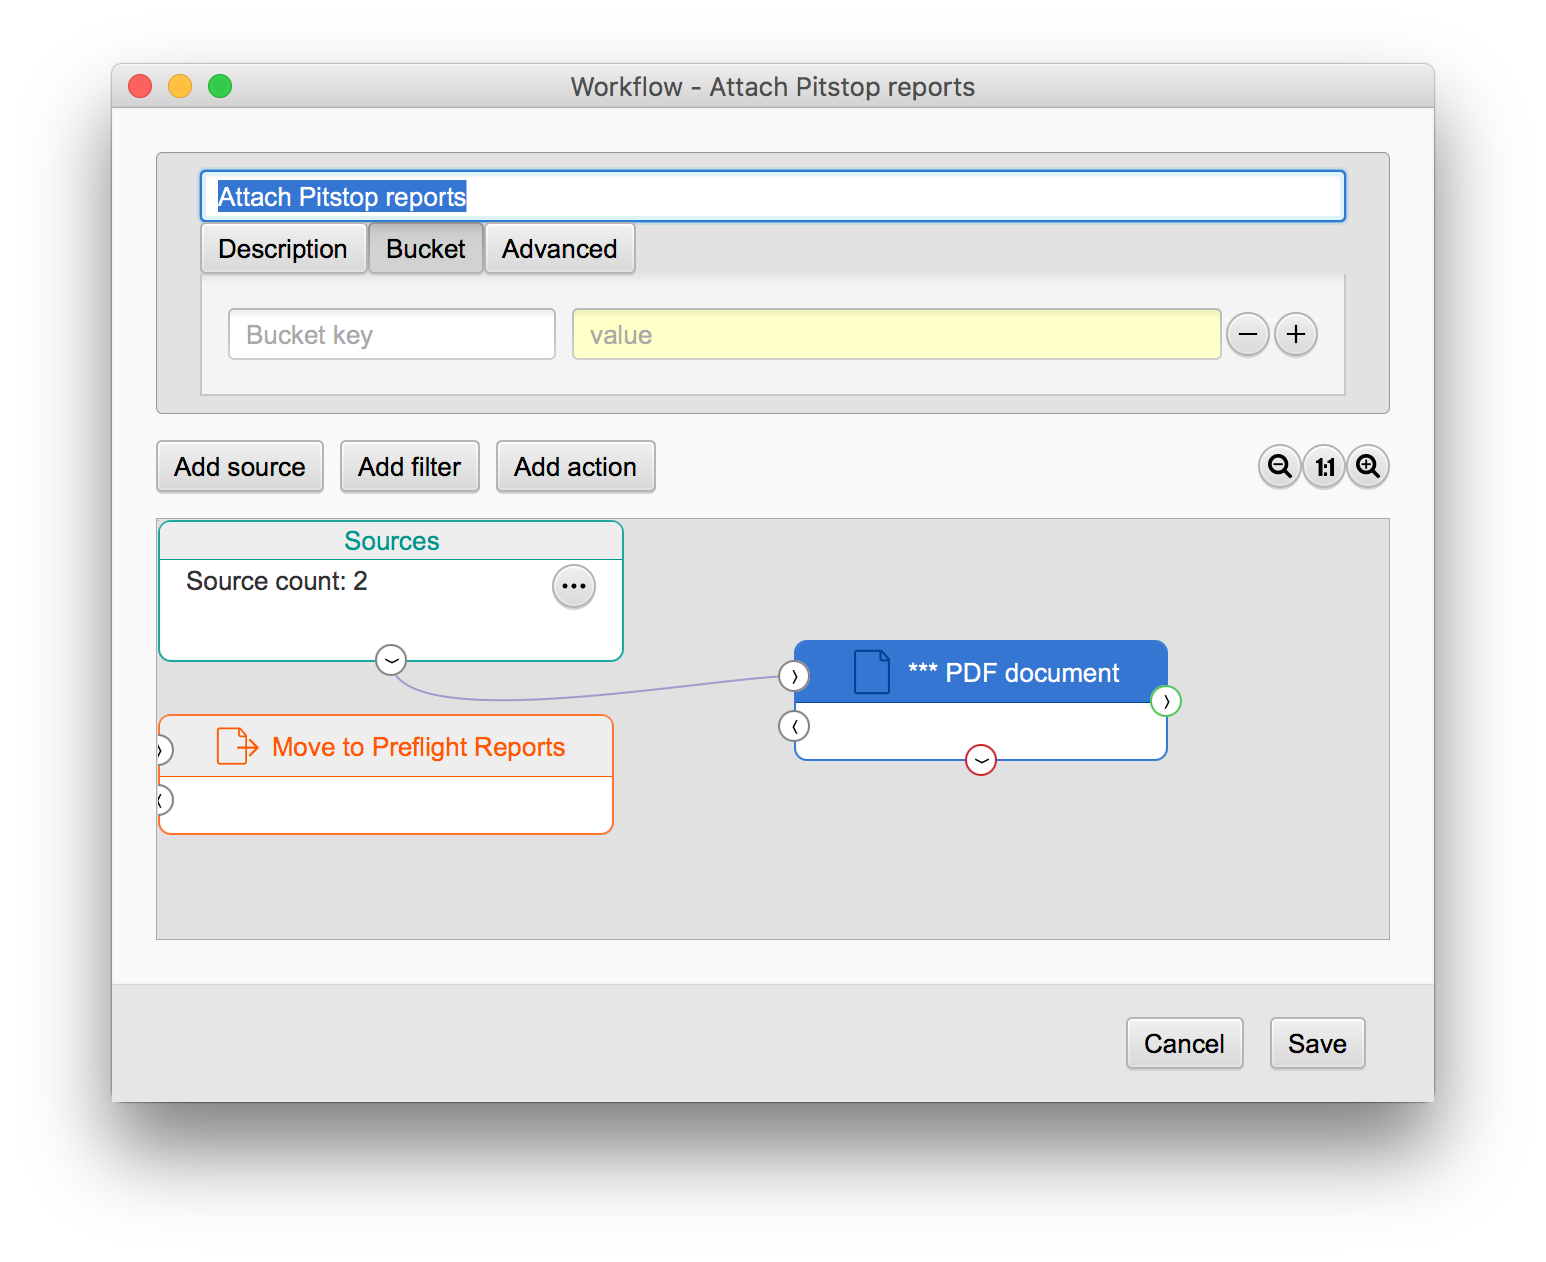Screen dimensions: 1546x1262
Task: Click the PDF document file icon
Action: click(x=872, y=672)
